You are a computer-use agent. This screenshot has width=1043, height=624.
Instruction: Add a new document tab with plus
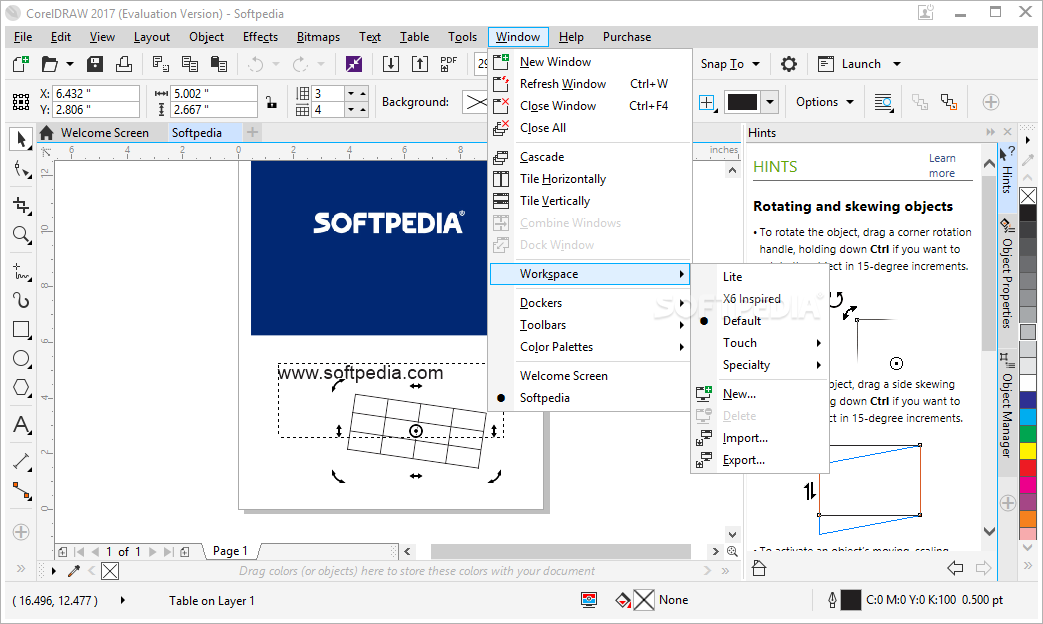[x=252, y=132]
